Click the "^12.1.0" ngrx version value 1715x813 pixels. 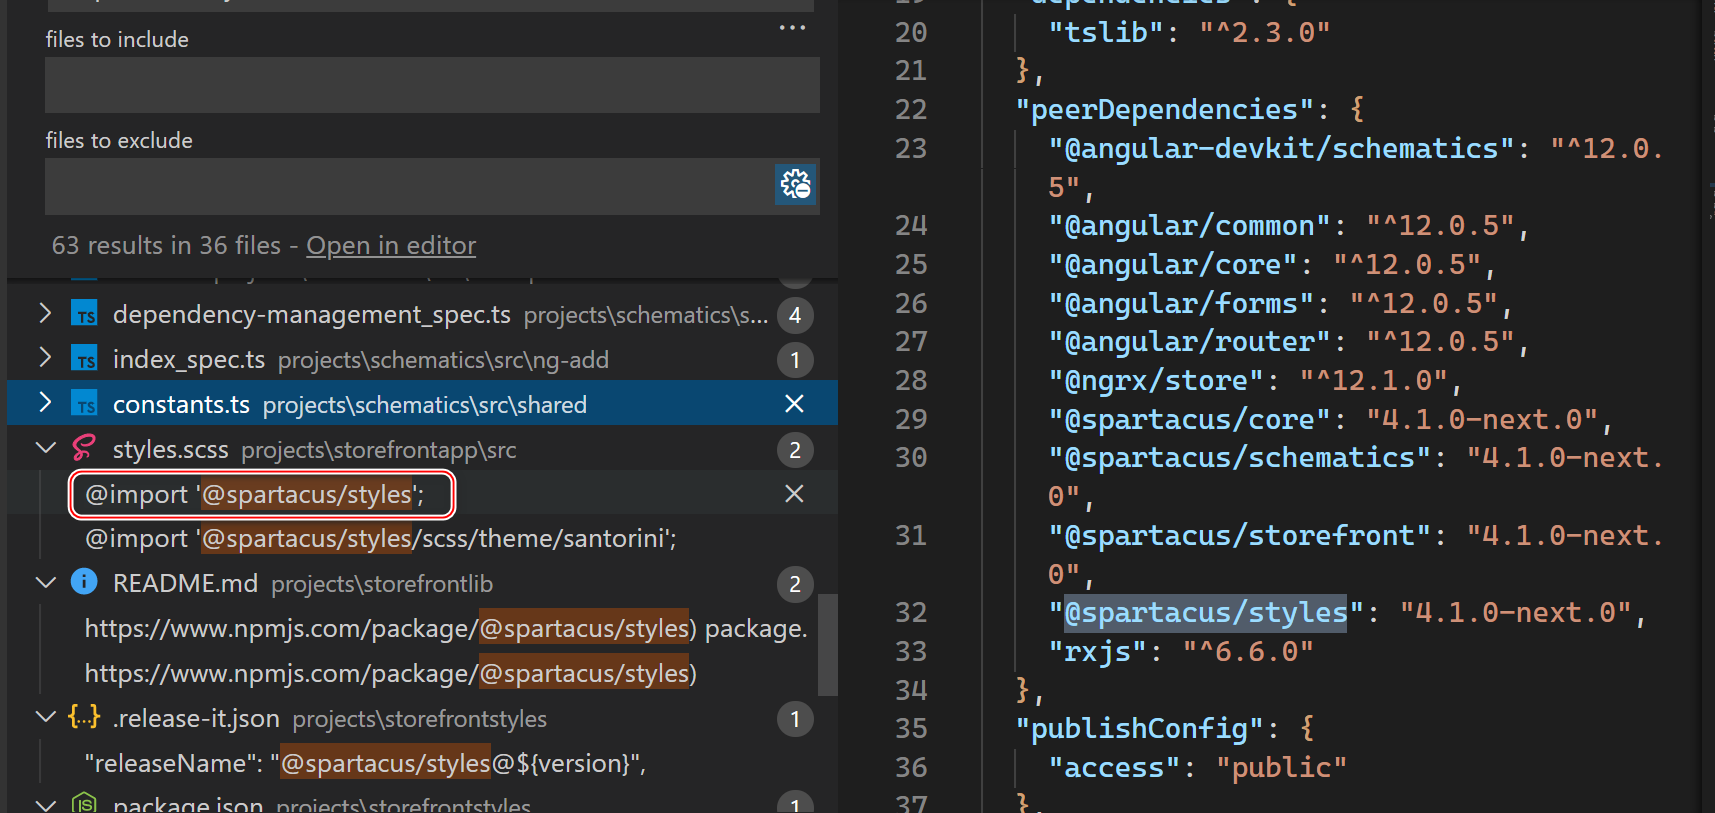(1373, 381)
